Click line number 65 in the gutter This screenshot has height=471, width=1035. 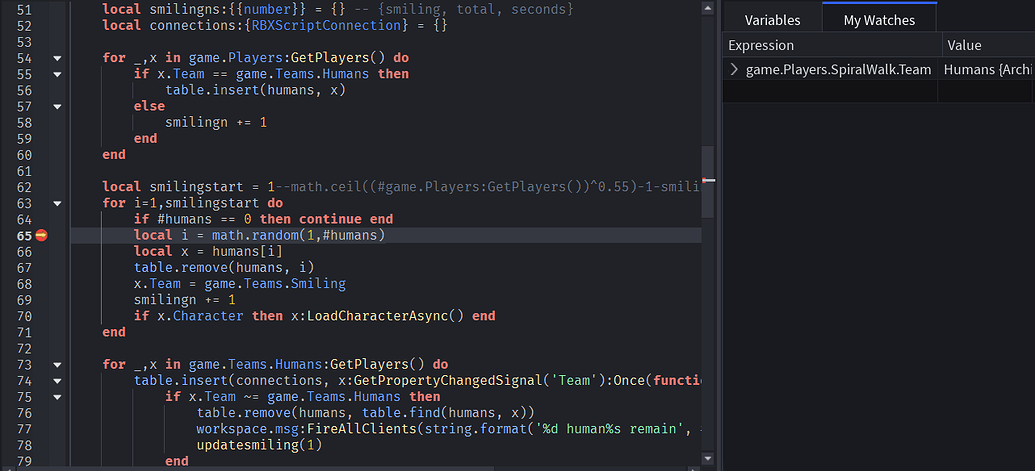24,236
